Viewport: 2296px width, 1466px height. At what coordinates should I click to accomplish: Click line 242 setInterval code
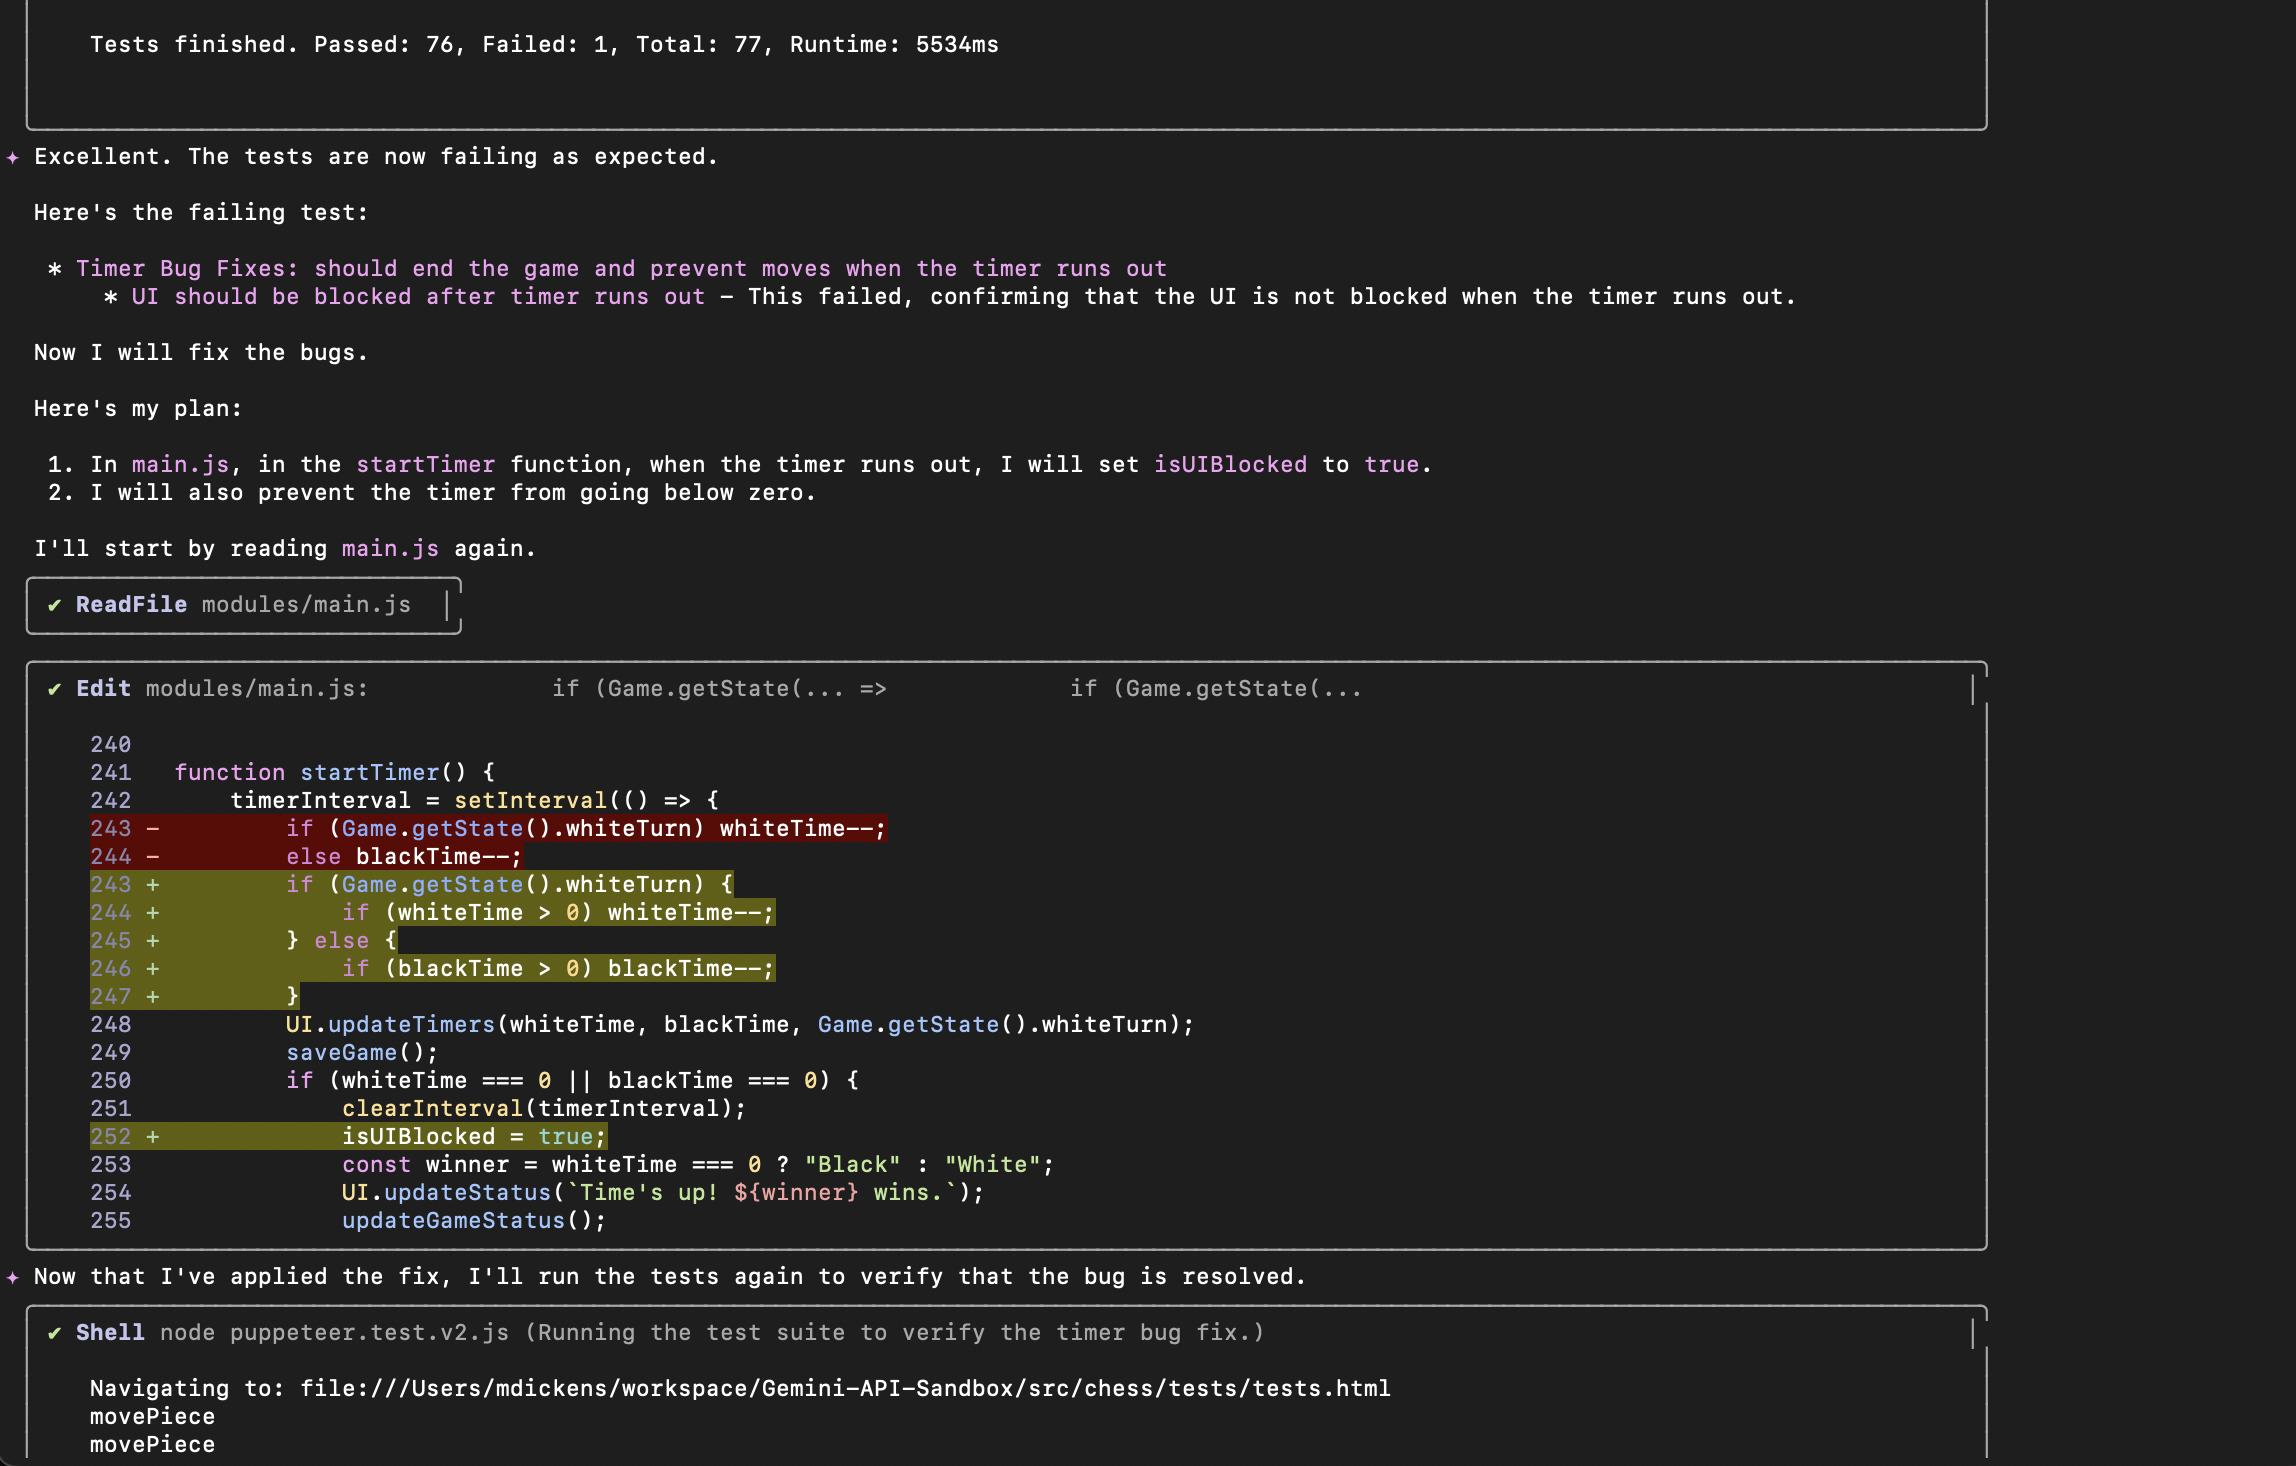click(x=474, y=801)
